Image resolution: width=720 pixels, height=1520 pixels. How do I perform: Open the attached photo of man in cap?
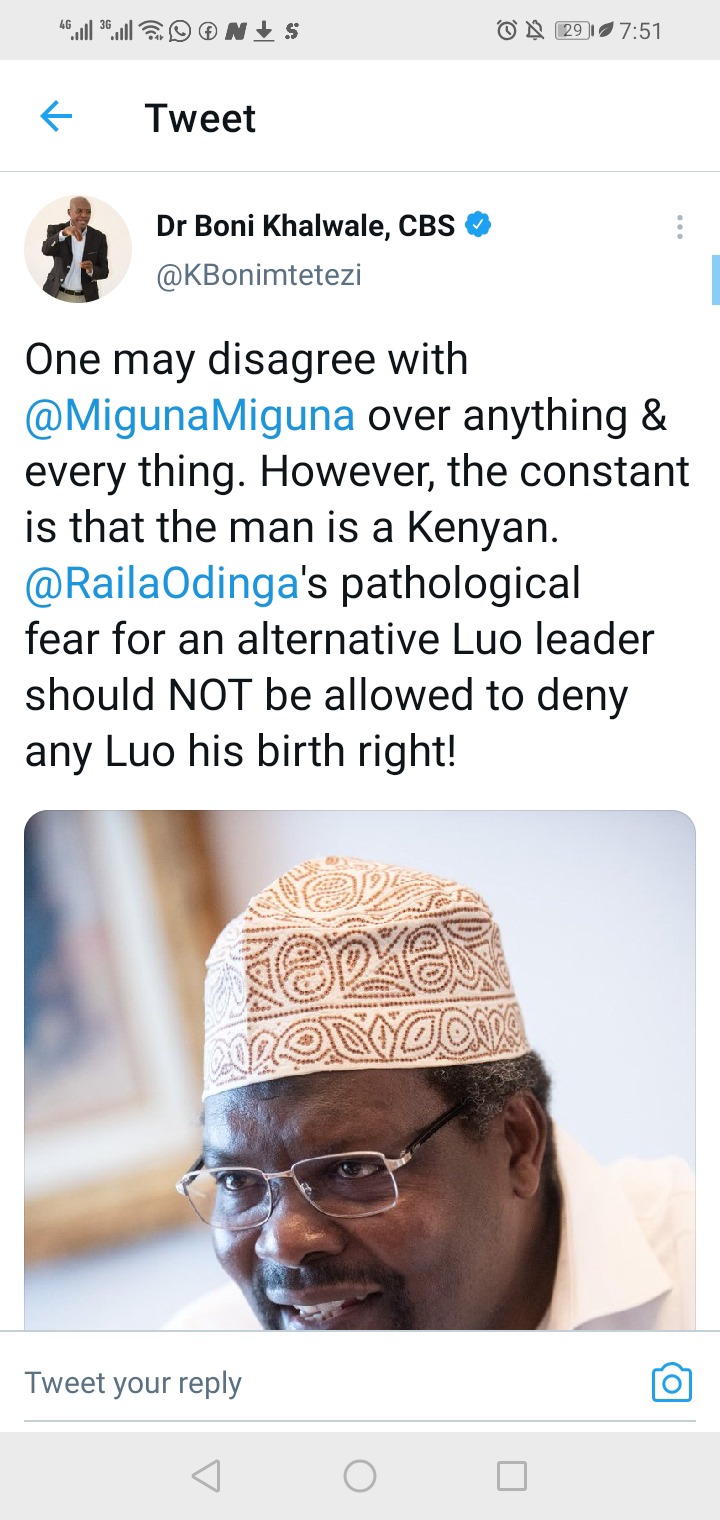[360, 1070]
